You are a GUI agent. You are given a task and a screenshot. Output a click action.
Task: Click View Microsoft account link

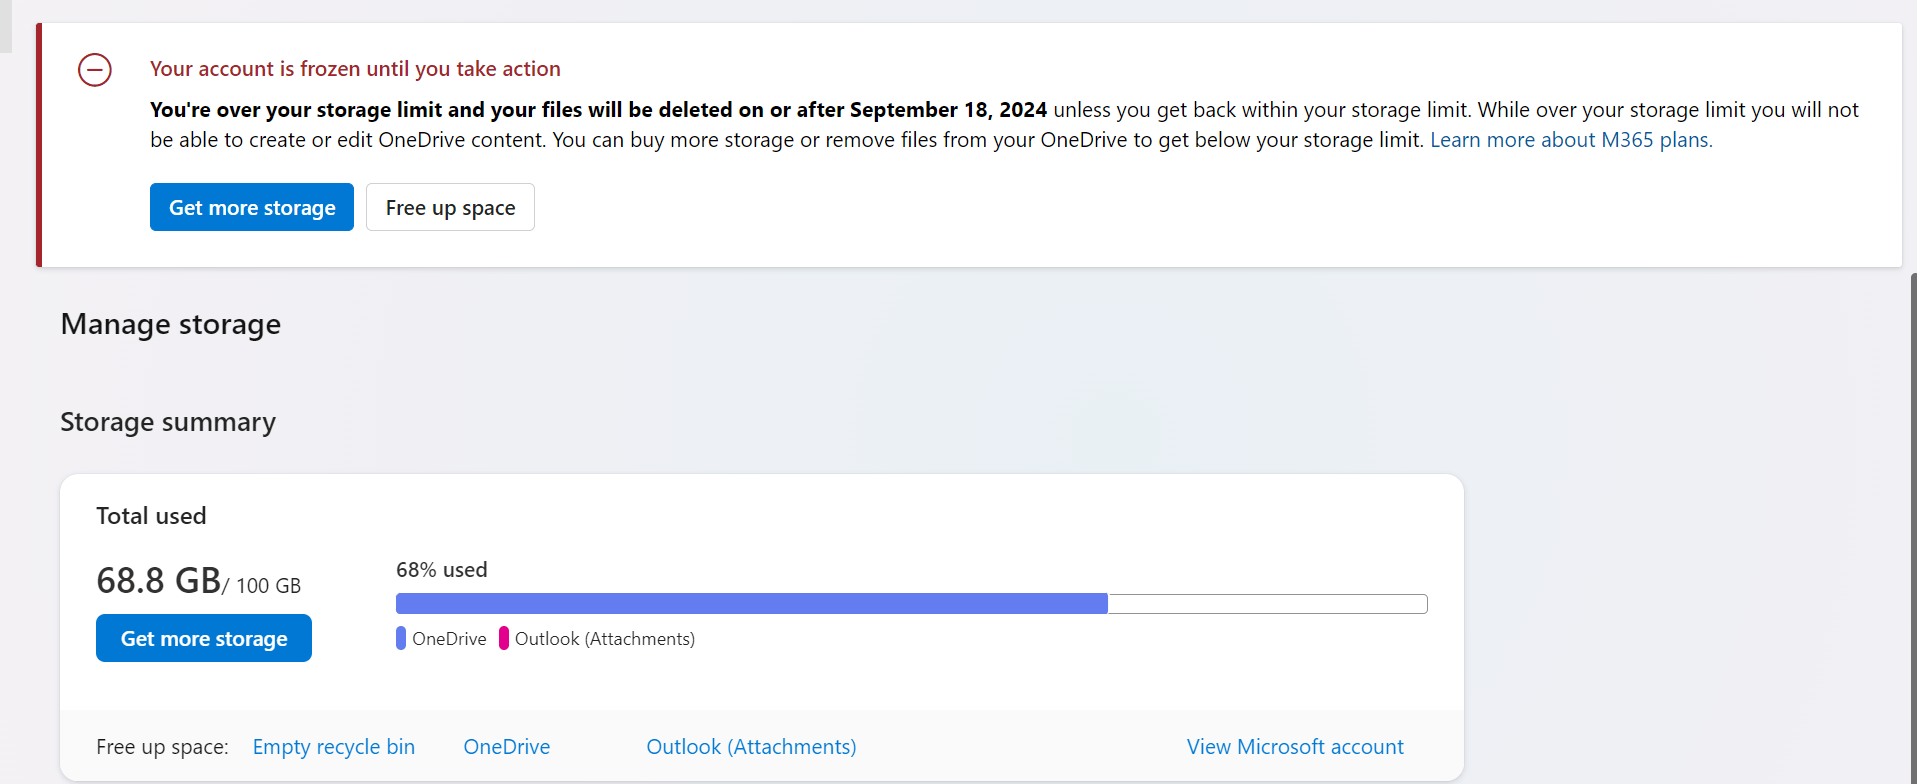(x=1295, y=747)
